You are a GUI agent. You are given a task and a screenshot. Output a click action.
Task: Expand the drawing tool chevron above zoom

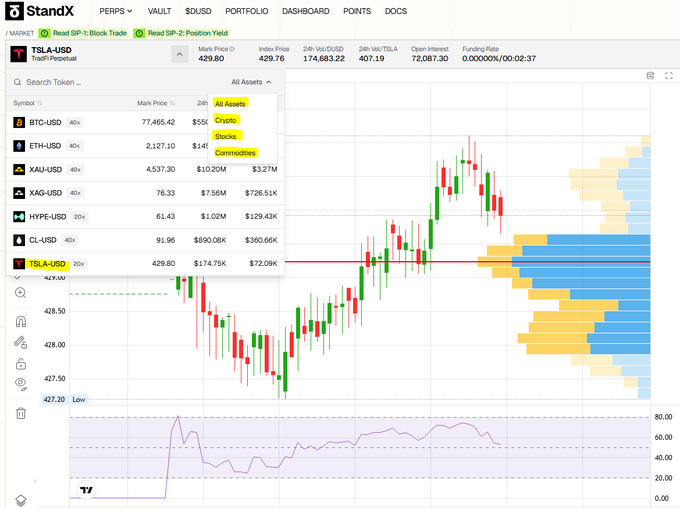17,277
